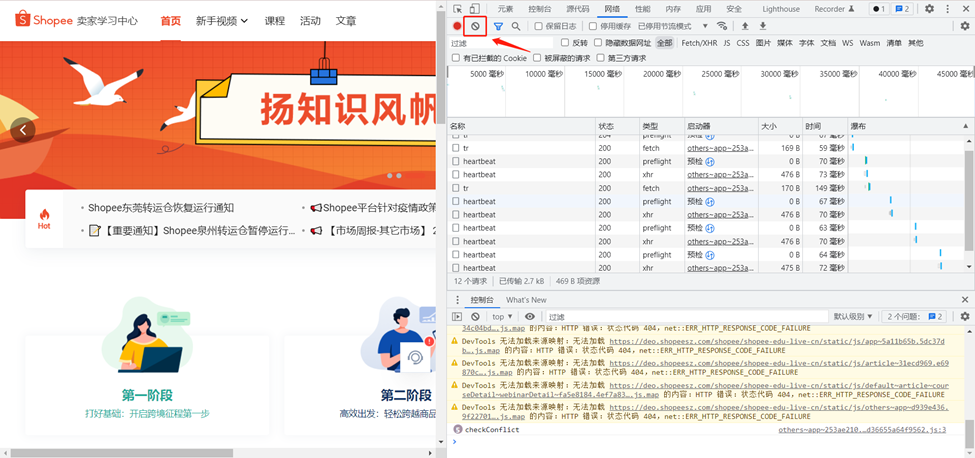Click the previous-slide arrow on the banner
Viewport: 975px width, 458px height.
point(23,130)
